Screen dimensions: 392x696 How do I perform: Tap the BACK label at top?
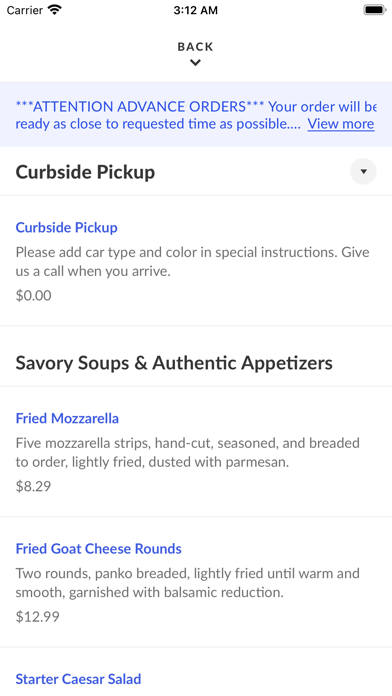pos(195,47)
